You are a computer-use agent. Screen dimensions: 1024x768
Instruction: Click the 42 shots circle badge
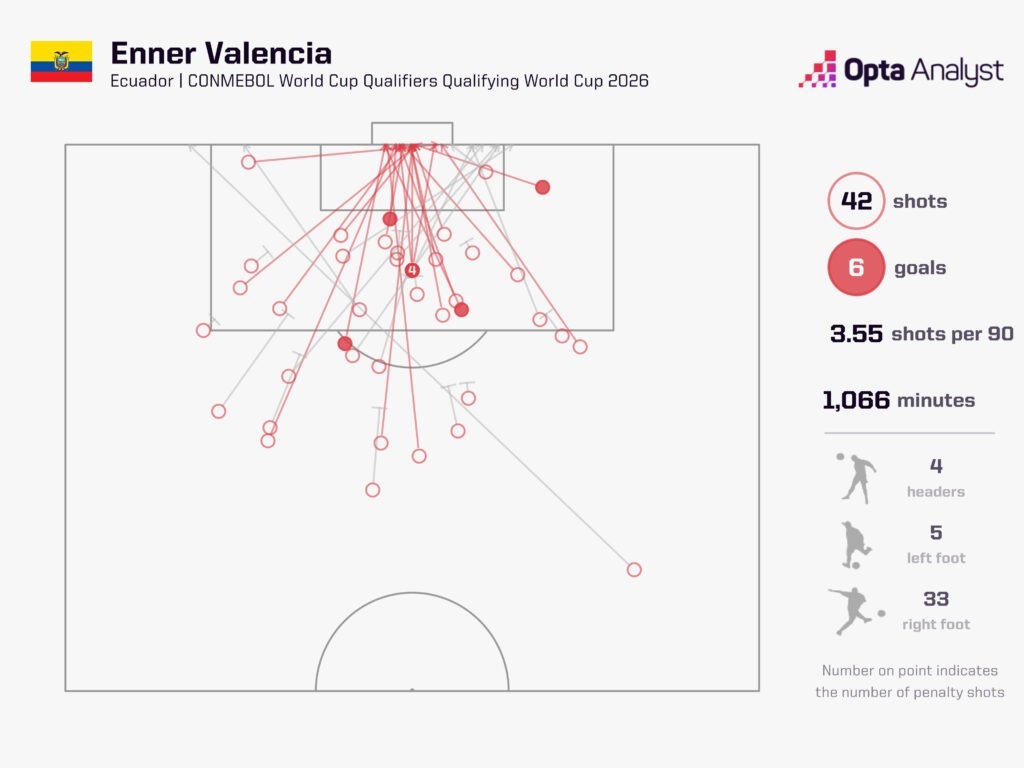(856, 201)
